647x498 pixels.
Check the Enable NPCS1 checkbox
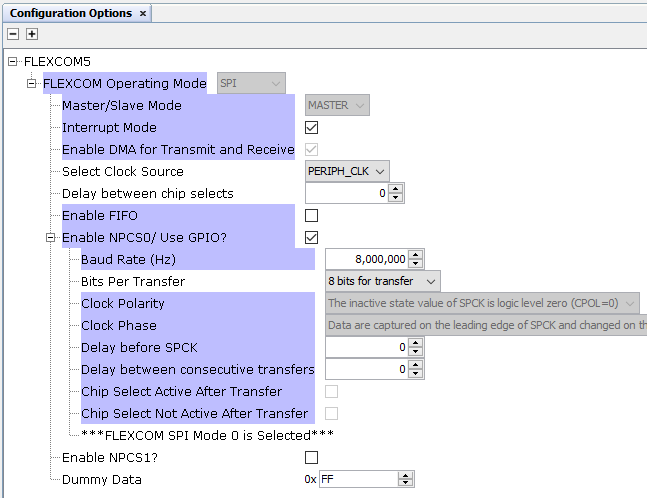pyautogui.click(x=311, y=458)
